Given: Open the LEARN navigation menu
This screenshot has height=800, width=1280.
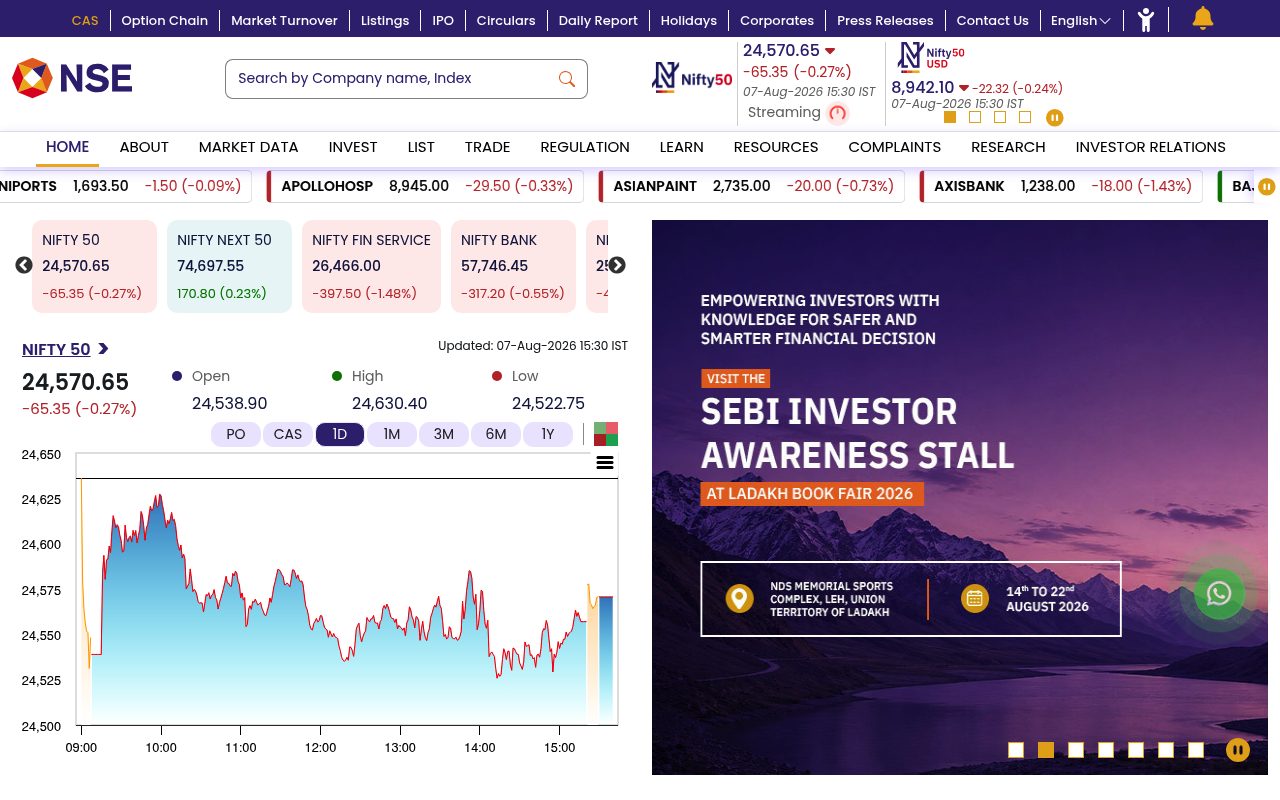Looking at the screenshot, I should click(682, 147).
